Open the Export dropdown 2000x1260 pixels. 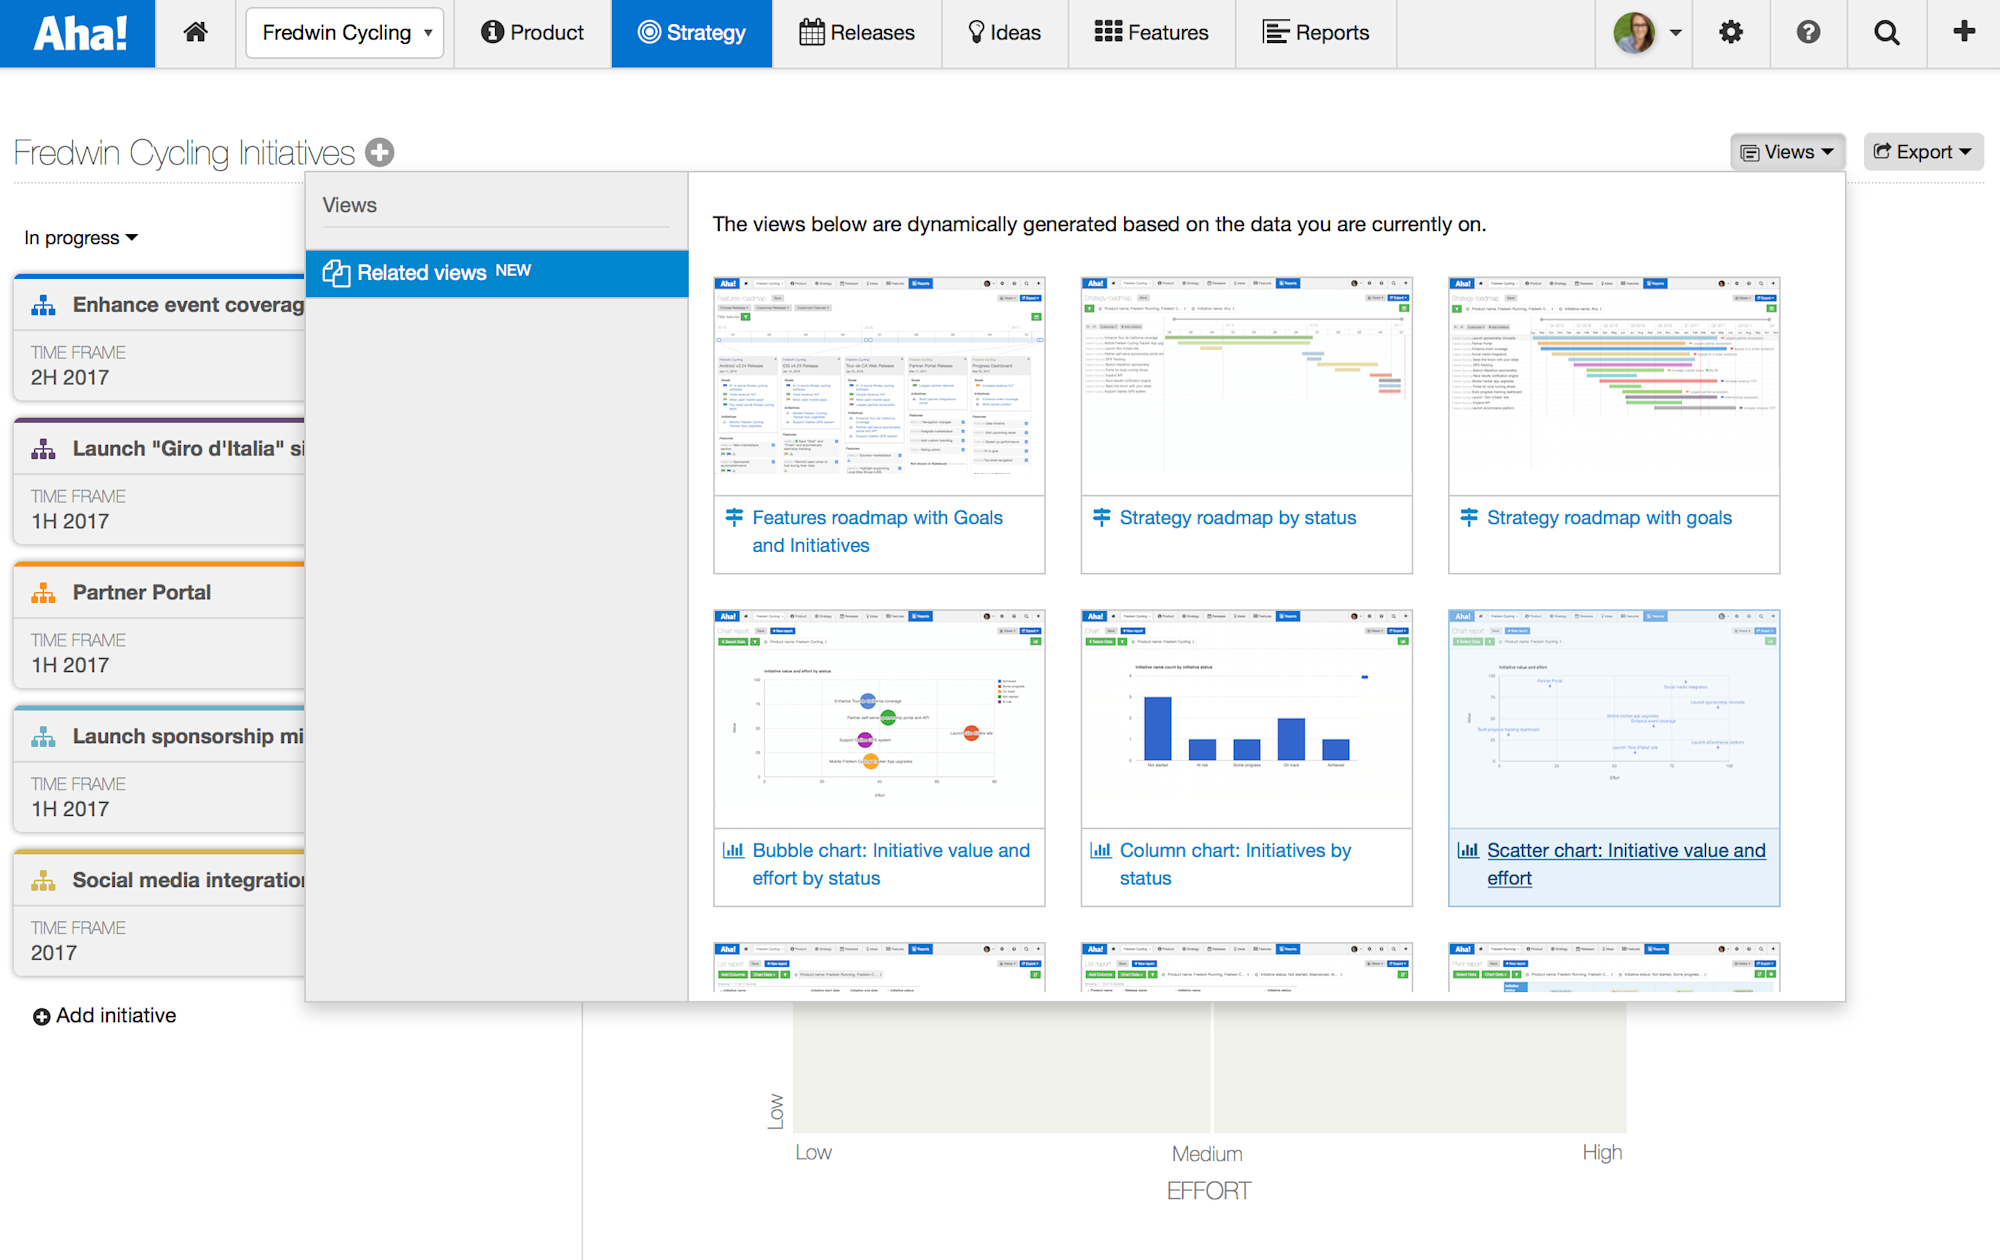coord(1922,151)
